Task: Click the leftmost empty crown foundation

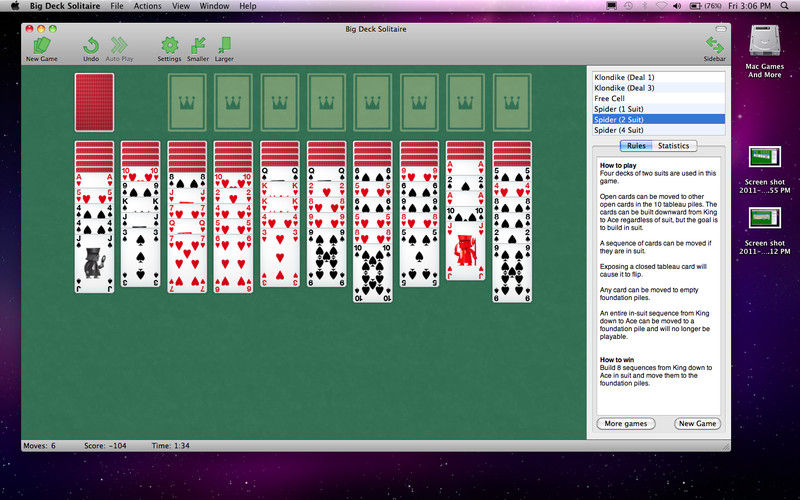Action: (187, 103)
